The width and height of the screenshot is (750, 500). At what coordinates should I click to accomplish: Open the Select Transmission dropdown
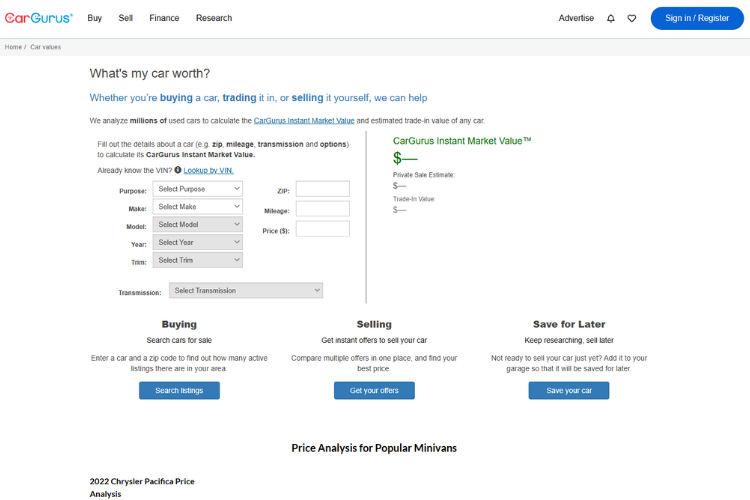point(246,290)
